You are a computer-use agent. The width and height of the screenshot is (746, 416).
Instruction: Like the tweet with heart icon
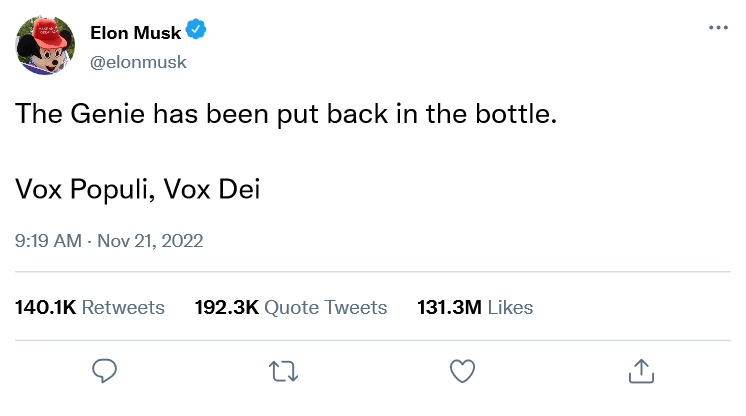(461, 370)
